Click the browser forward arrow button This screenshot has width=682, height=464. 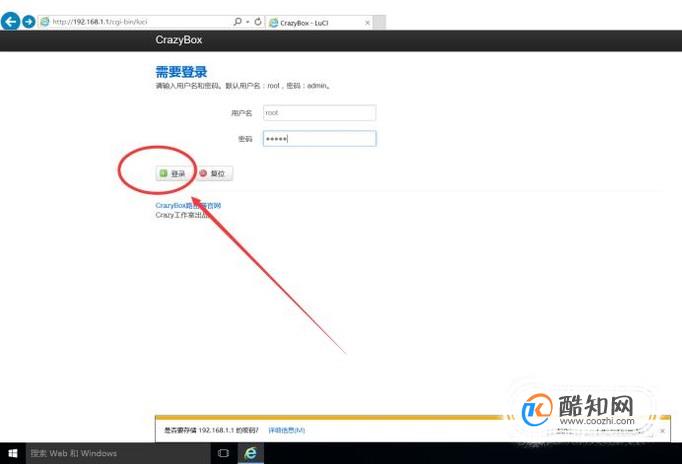[29, 21]
